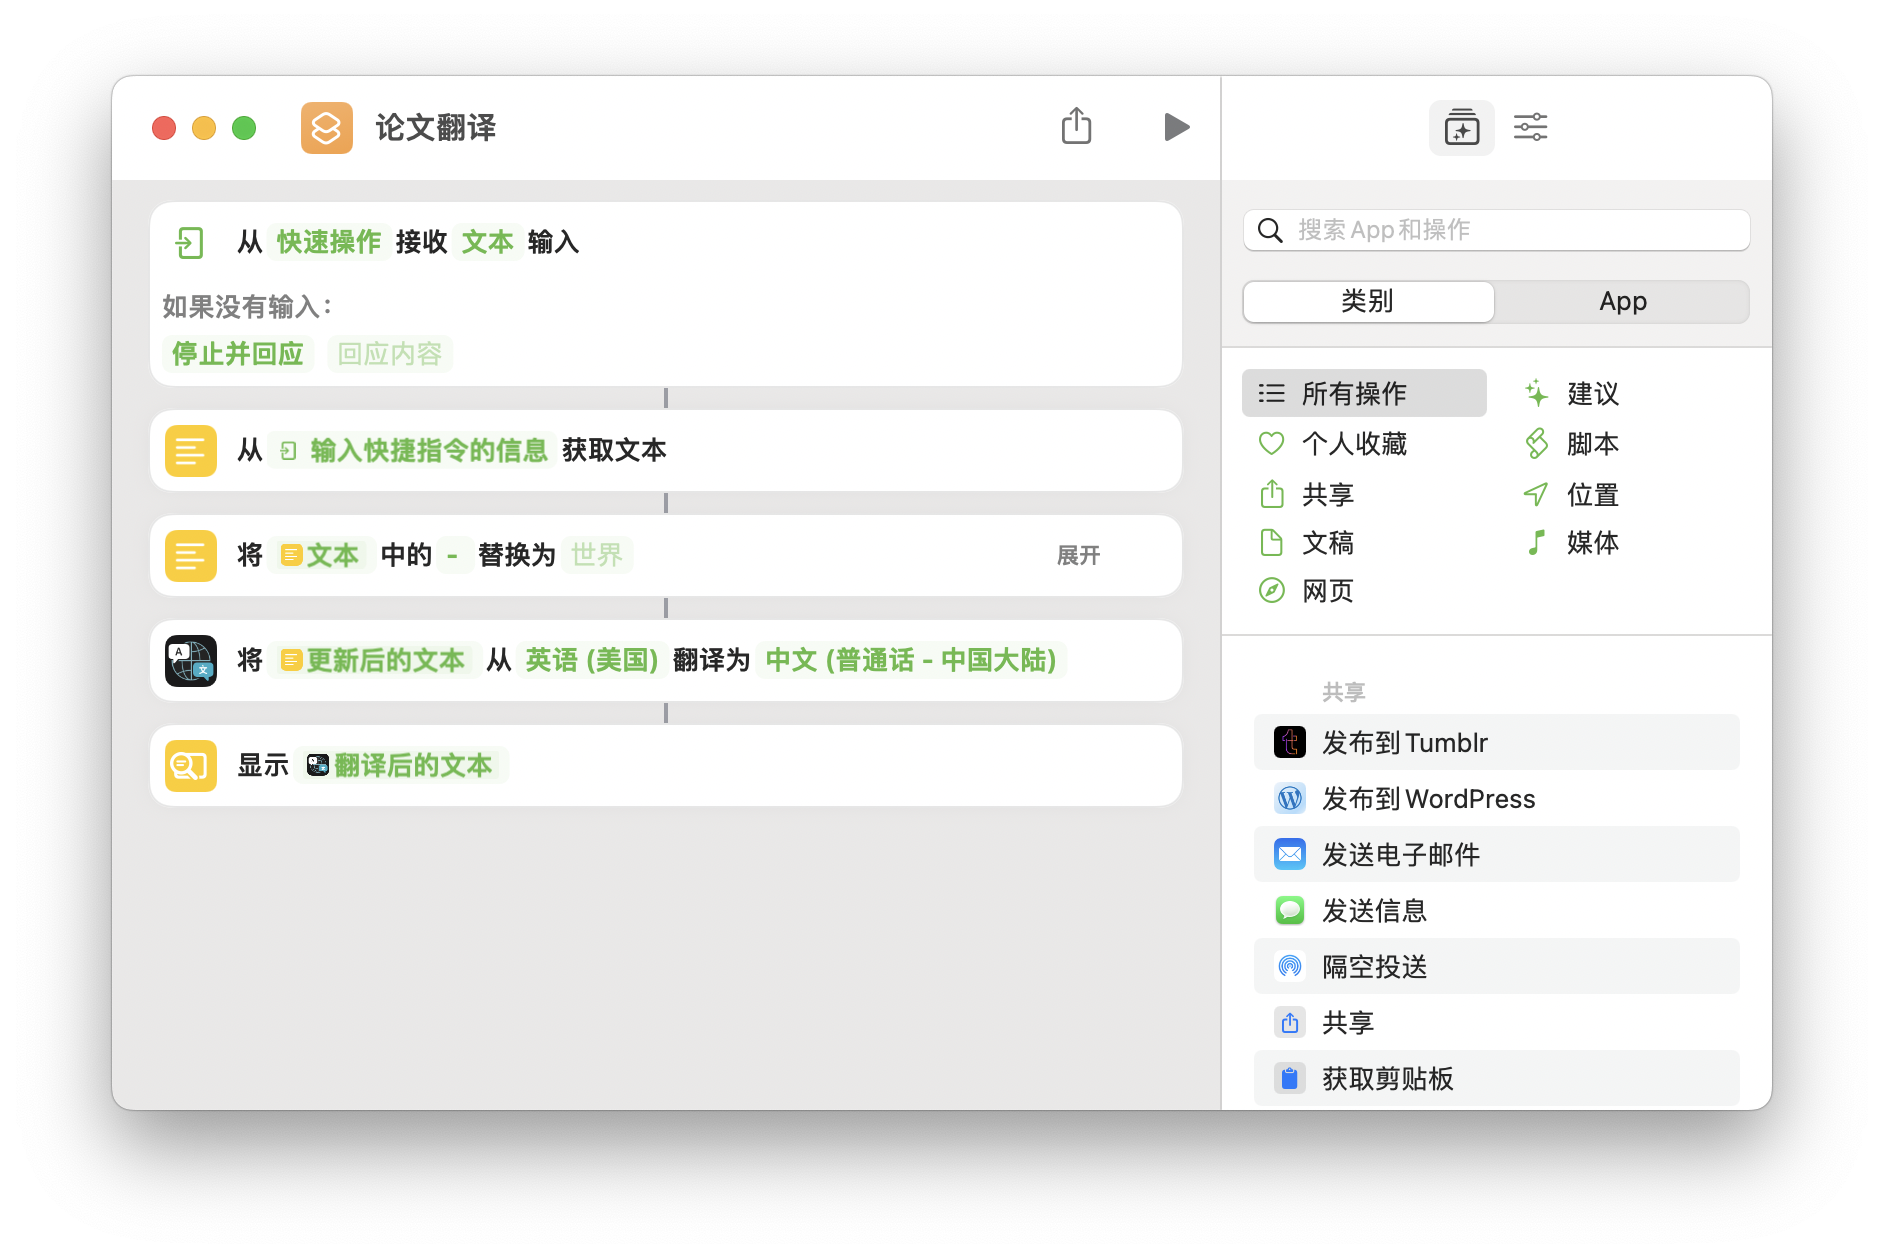The width and height of the screenshot is (1884, 1258).
Task: Add the 发送信息 action
Action: (x=1496, y=910)
